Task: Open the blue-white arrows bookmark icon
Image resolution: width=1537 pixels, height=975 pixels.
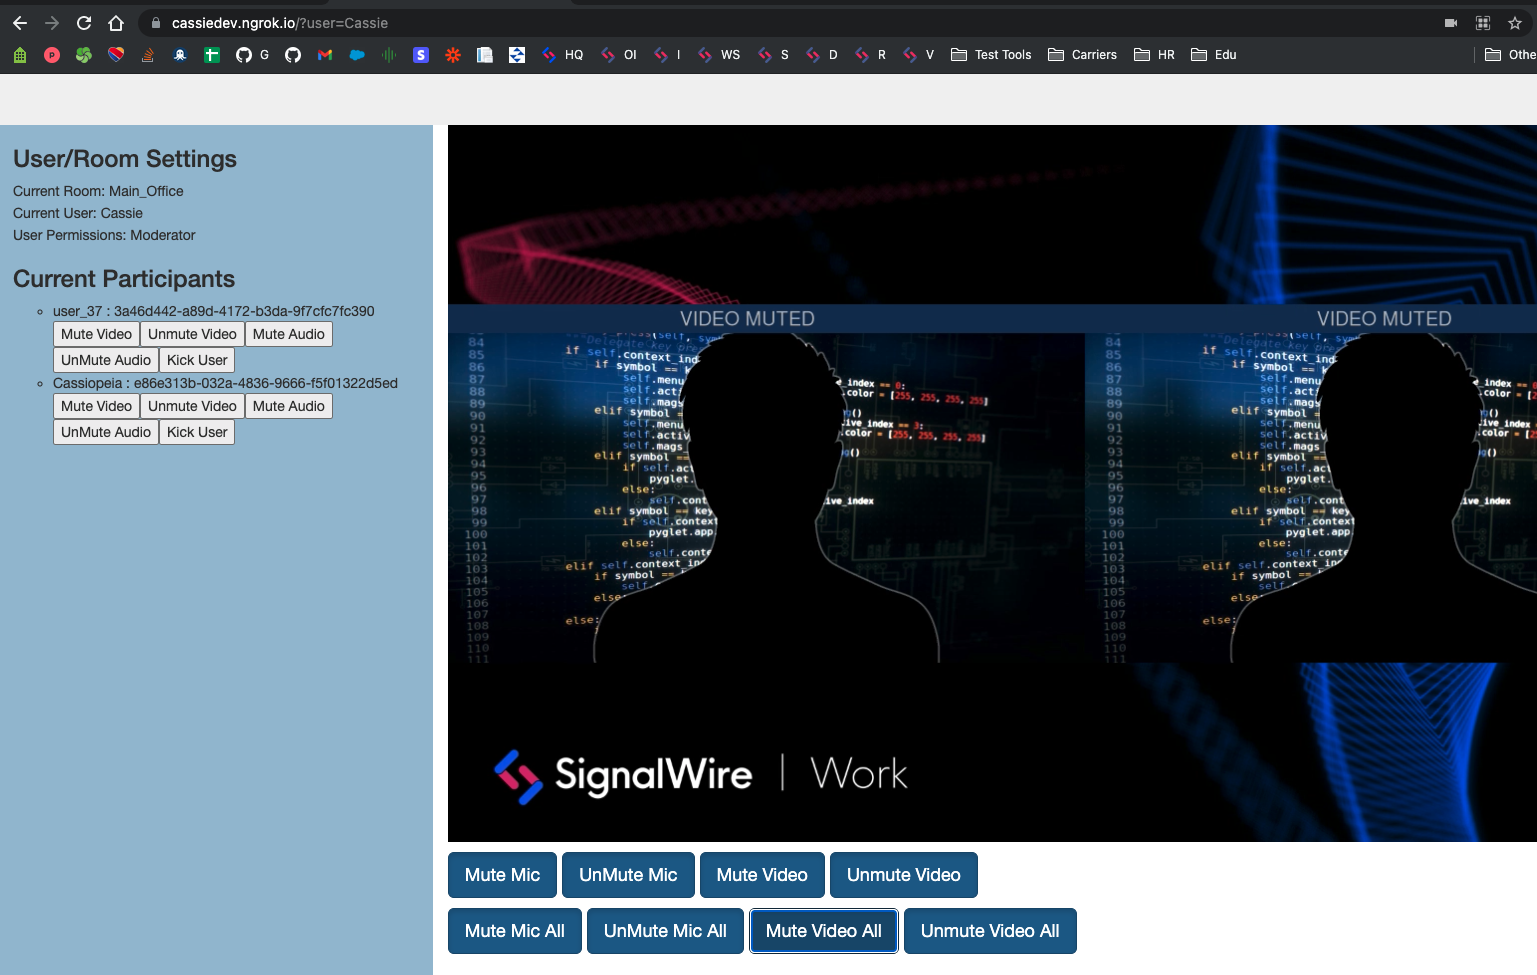Action: [x=517, y=55]
